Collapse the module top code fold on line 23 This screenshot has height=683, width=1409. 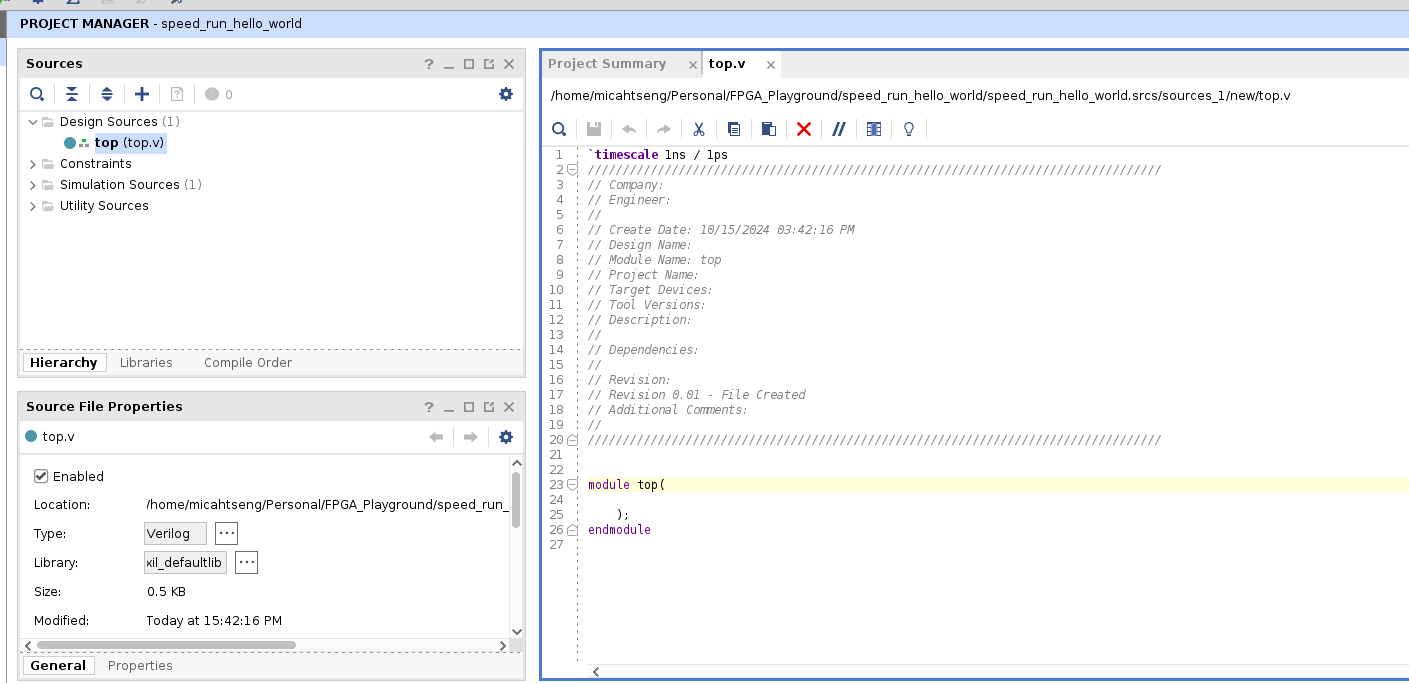[x=573, y=485]
